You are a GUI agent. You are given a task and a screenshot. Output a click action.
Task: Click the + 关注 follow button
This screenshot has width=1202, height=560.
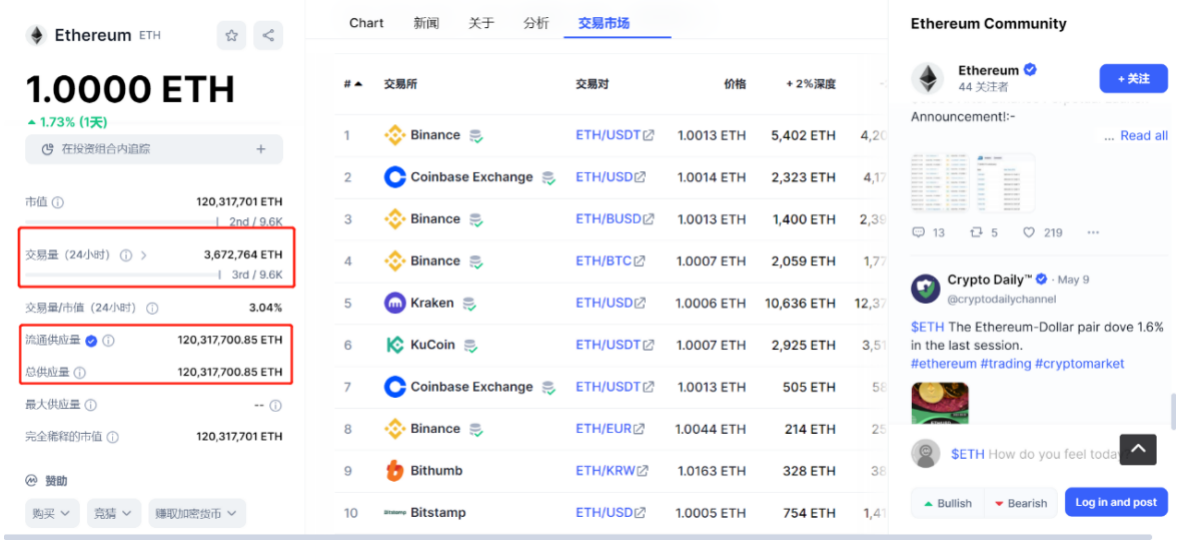[x=1133, y=78]
